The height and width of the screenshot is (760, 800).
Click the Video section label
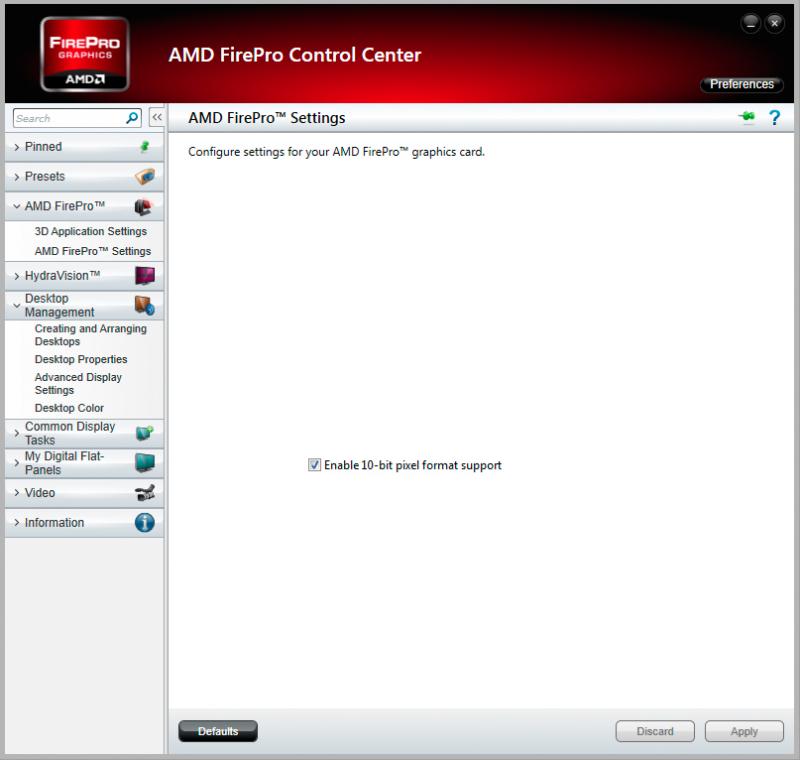coord(40,493)
